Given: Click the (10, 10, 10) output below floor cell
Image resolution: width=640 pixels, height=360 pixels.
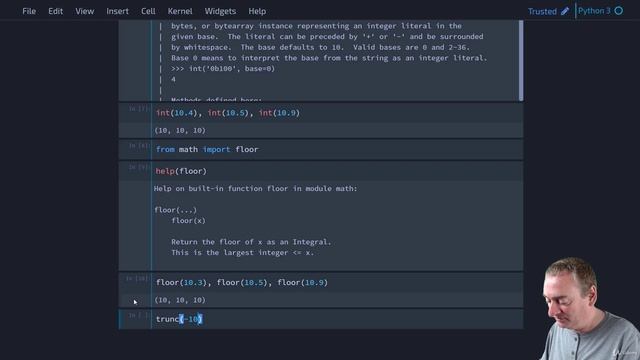Looking at the screenshot, I should [x=180, y=300].
